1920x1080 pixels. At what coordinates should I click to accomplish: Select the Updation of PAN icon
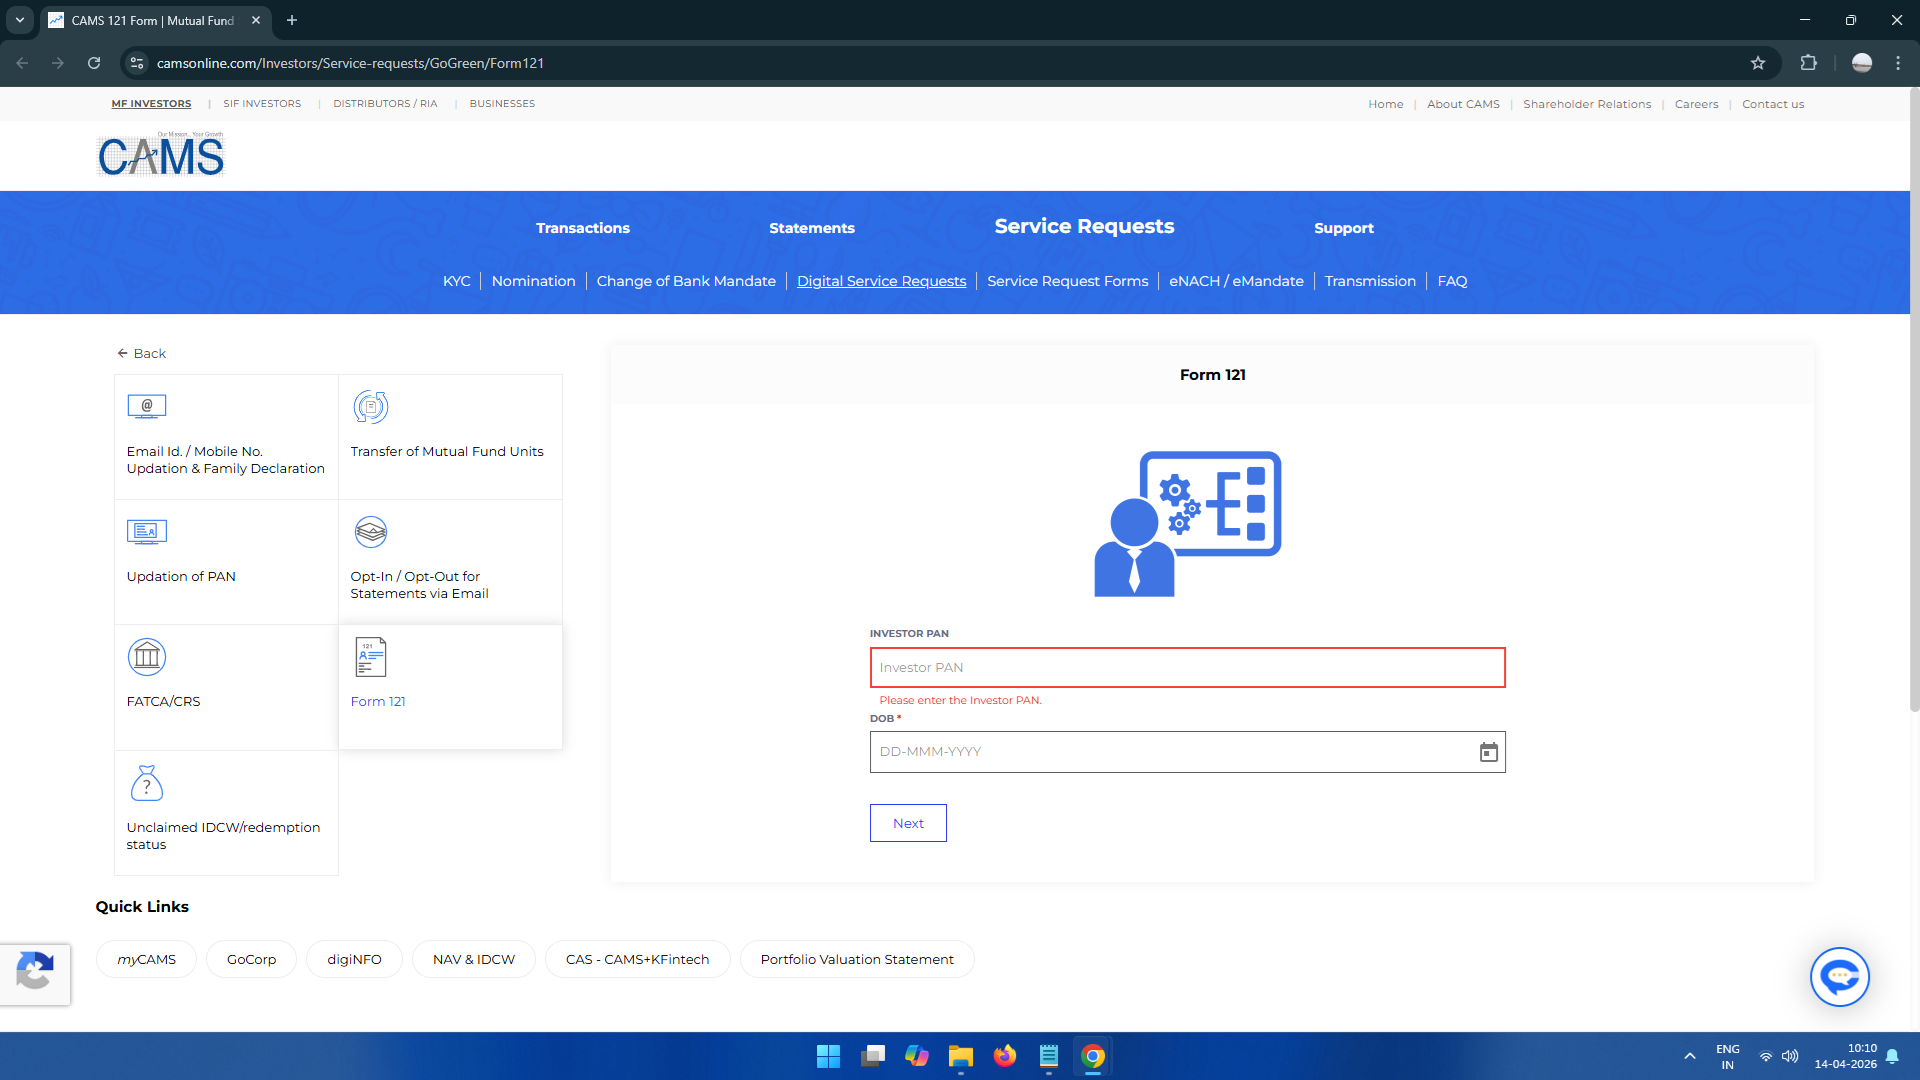click(x=147, y=531)
